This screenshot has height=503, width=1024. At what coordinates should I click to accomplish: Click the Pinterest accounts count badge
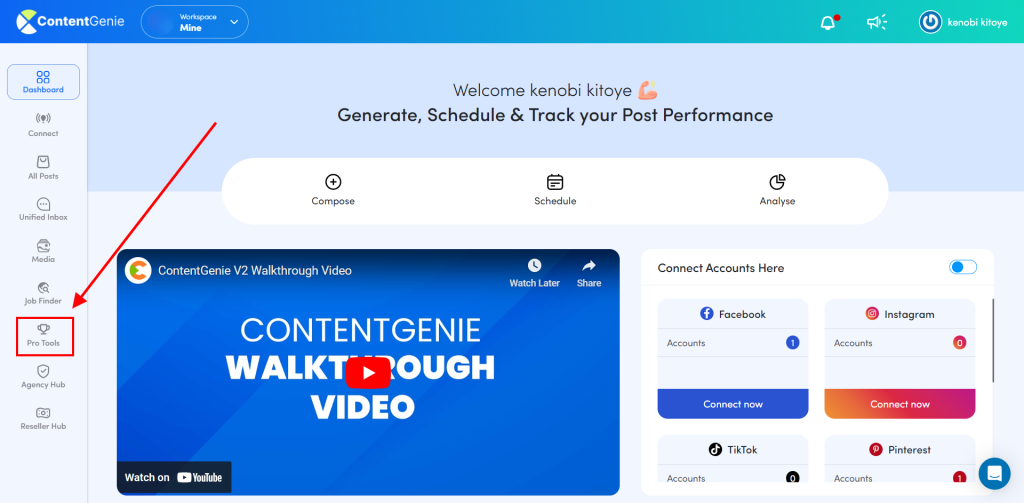coord(959,478)
